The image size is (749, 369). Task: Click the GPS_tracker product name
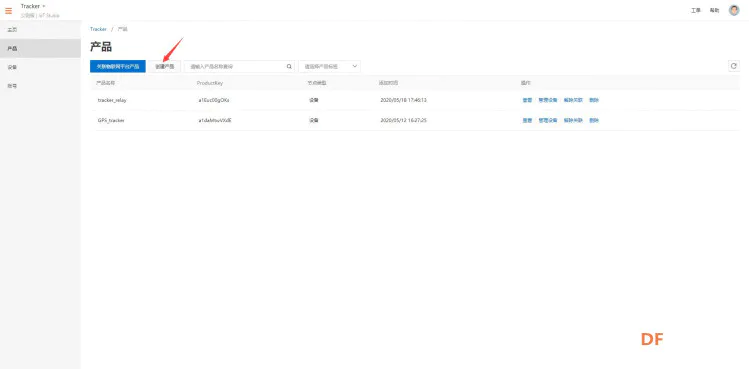(x=111, y=120)
